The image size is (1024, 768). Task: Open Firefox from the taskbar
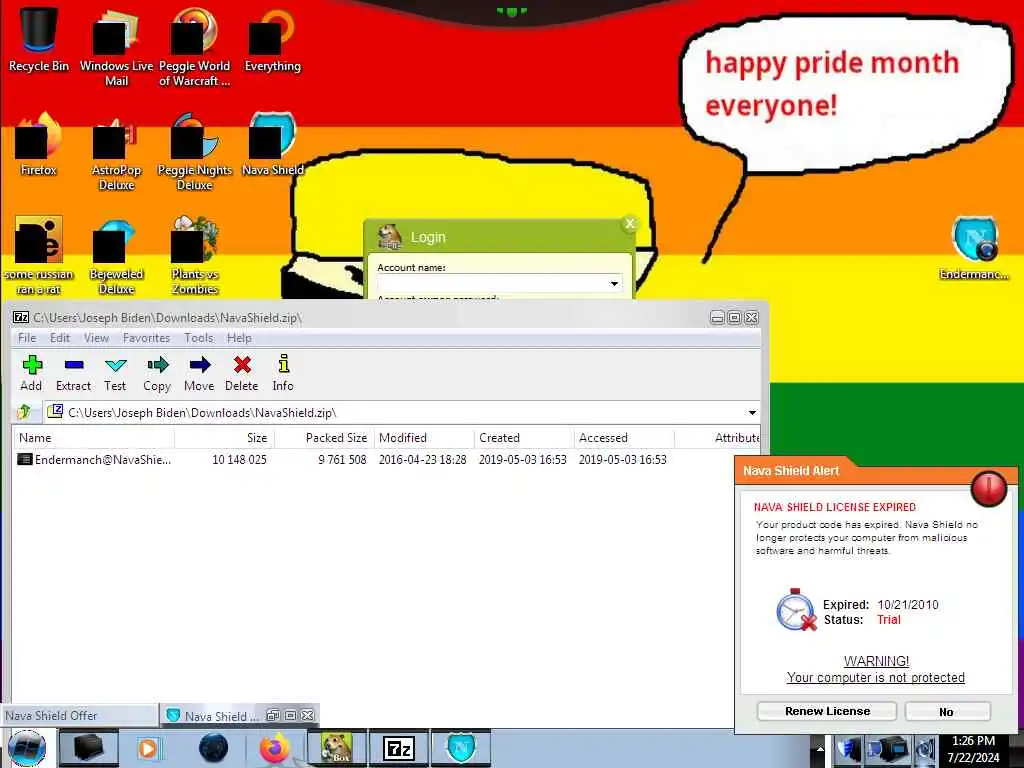(x=275, y=748)
